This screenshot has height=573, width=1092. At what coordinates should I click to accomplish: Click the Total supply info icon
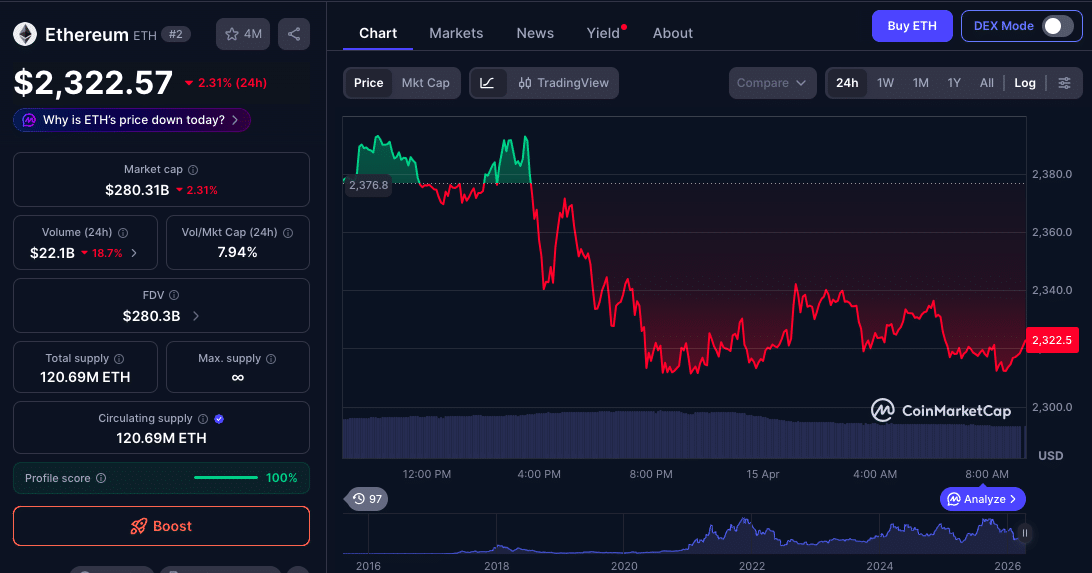coord(119,359)
